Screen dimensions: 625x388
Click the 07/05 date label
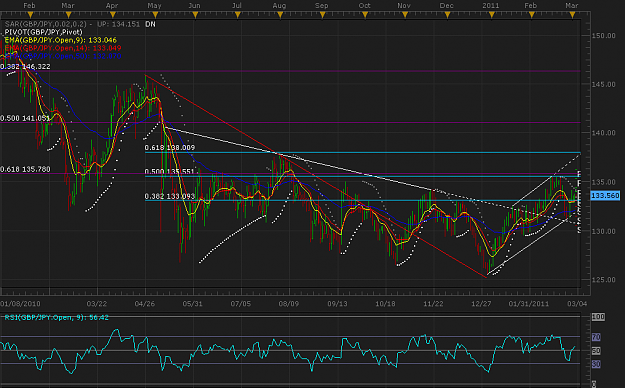click(x=241, y=304)
